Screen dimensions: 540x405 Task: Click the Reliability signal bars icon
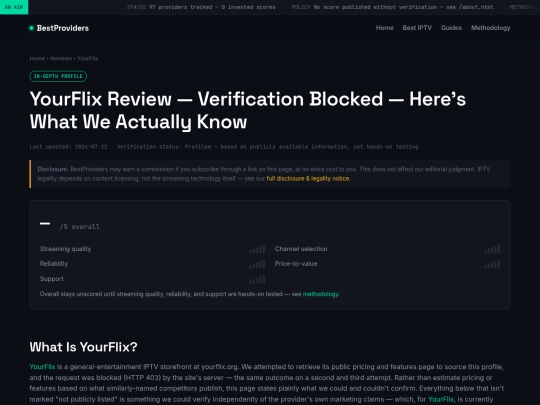pos(257,264)
